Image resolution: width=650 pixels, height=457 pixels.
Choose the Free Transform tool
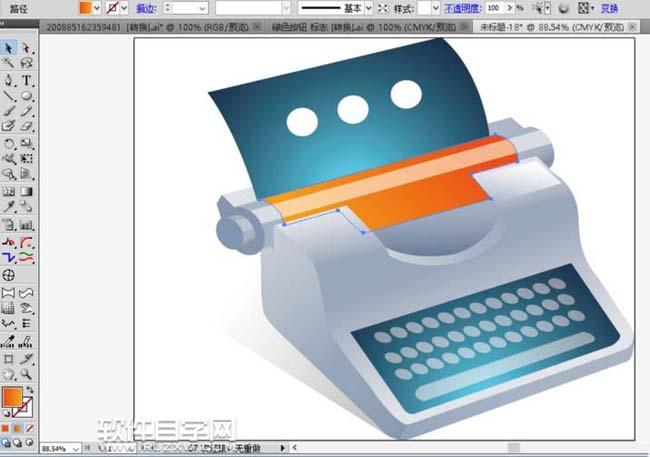click(x=26, y=158)
